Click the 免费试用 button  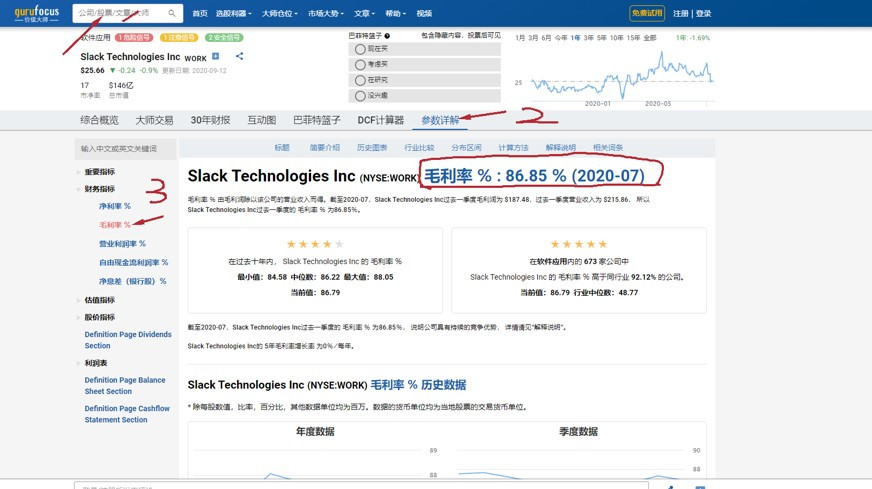(647, 13)
